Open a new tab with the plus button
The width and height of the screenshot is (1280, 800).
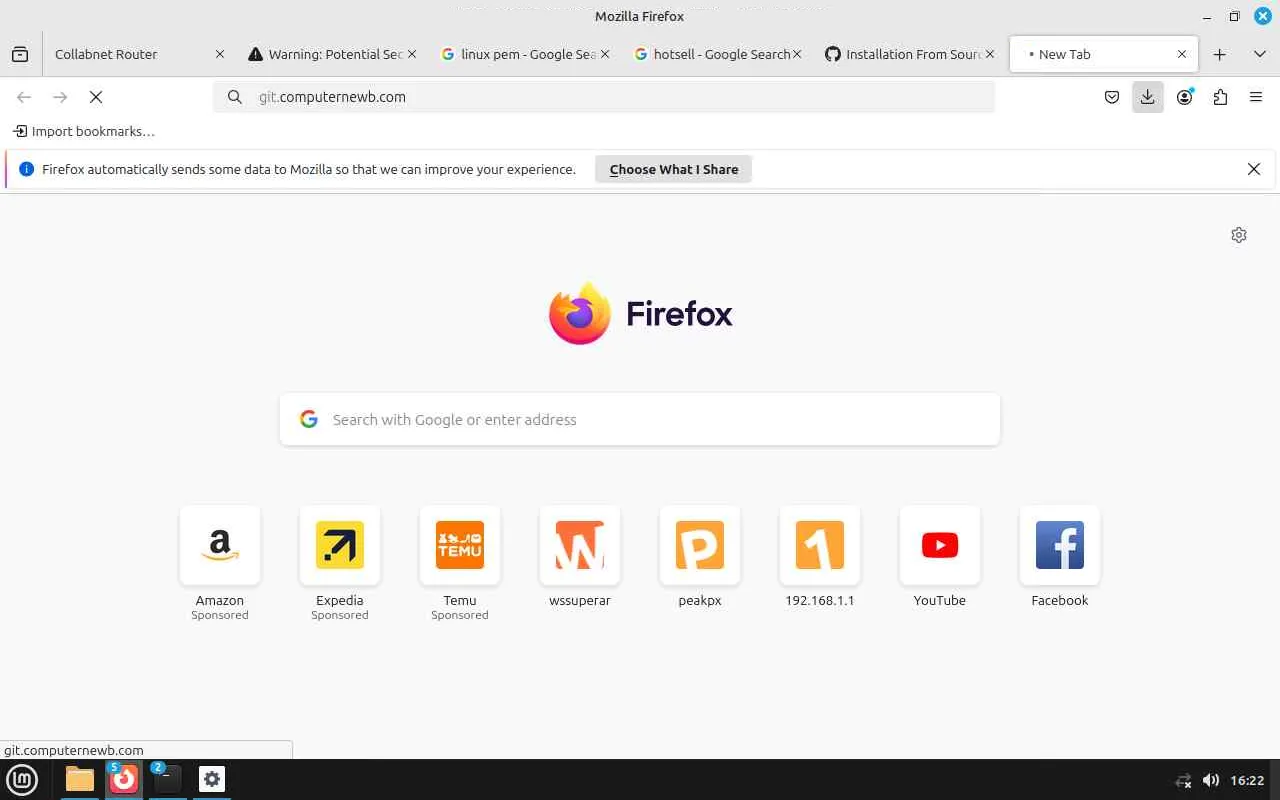[1219, 54]
